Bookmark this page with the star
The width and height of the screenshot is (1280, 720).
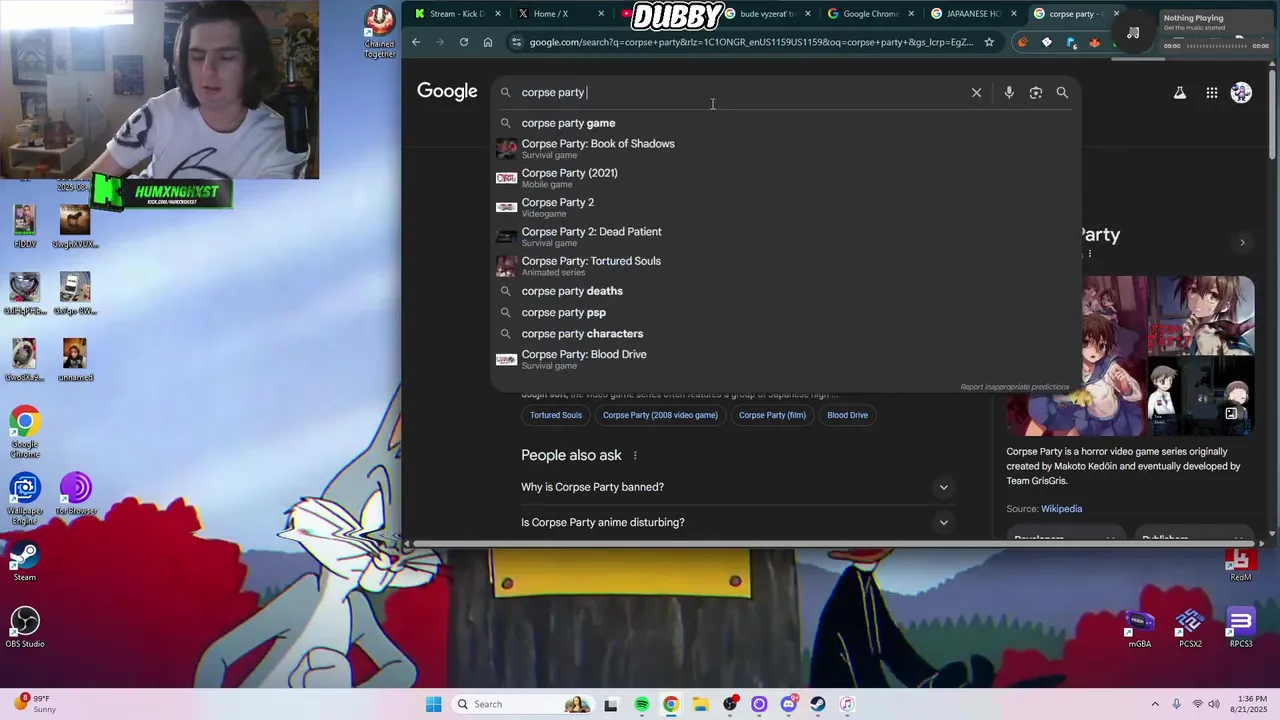[989, 42]
